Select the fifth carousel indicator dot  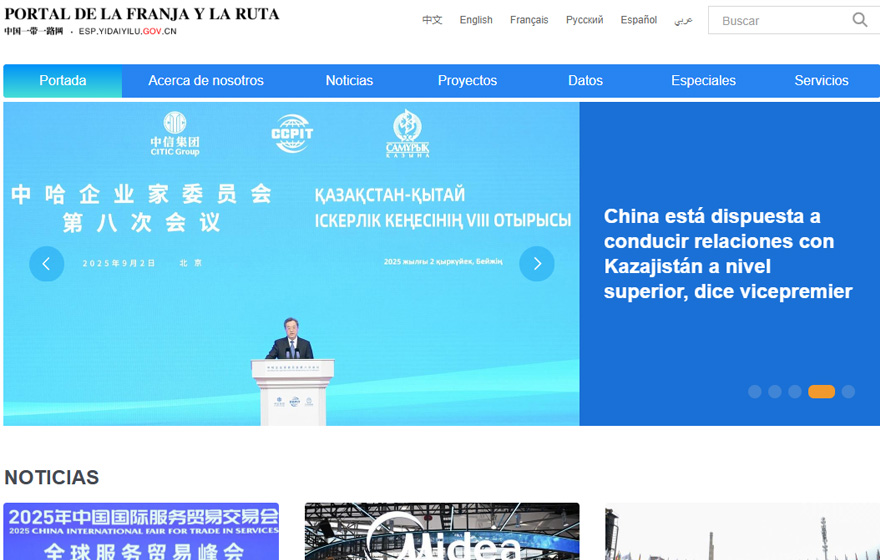click(848, 392)
